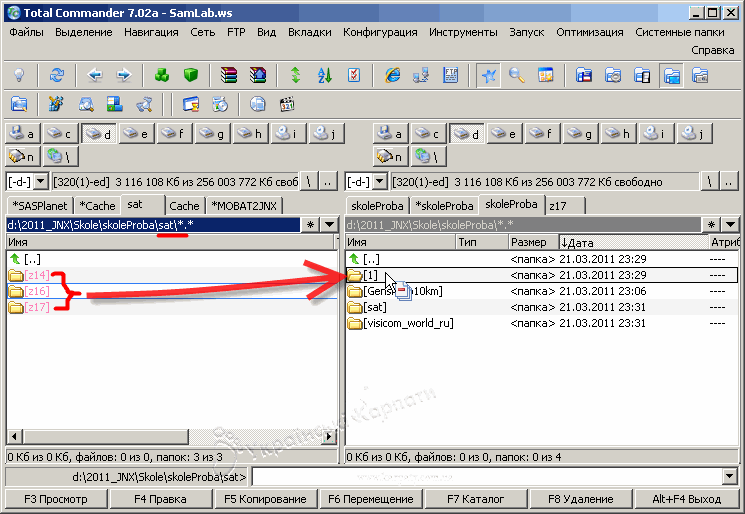Open right panel favorites asterisk button
The height and width of the screenshot is (514, 745).
[711, 224]
